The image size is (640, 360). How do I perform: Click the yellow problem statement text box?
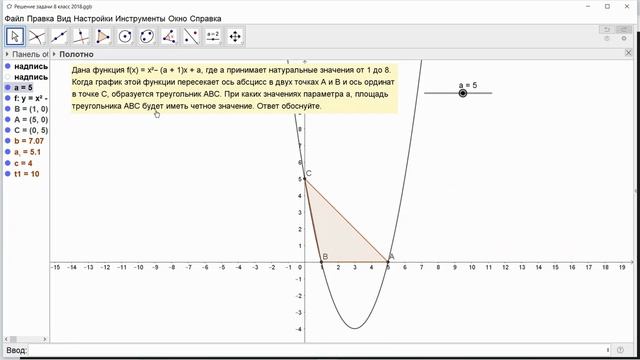(x=234, y=88)
